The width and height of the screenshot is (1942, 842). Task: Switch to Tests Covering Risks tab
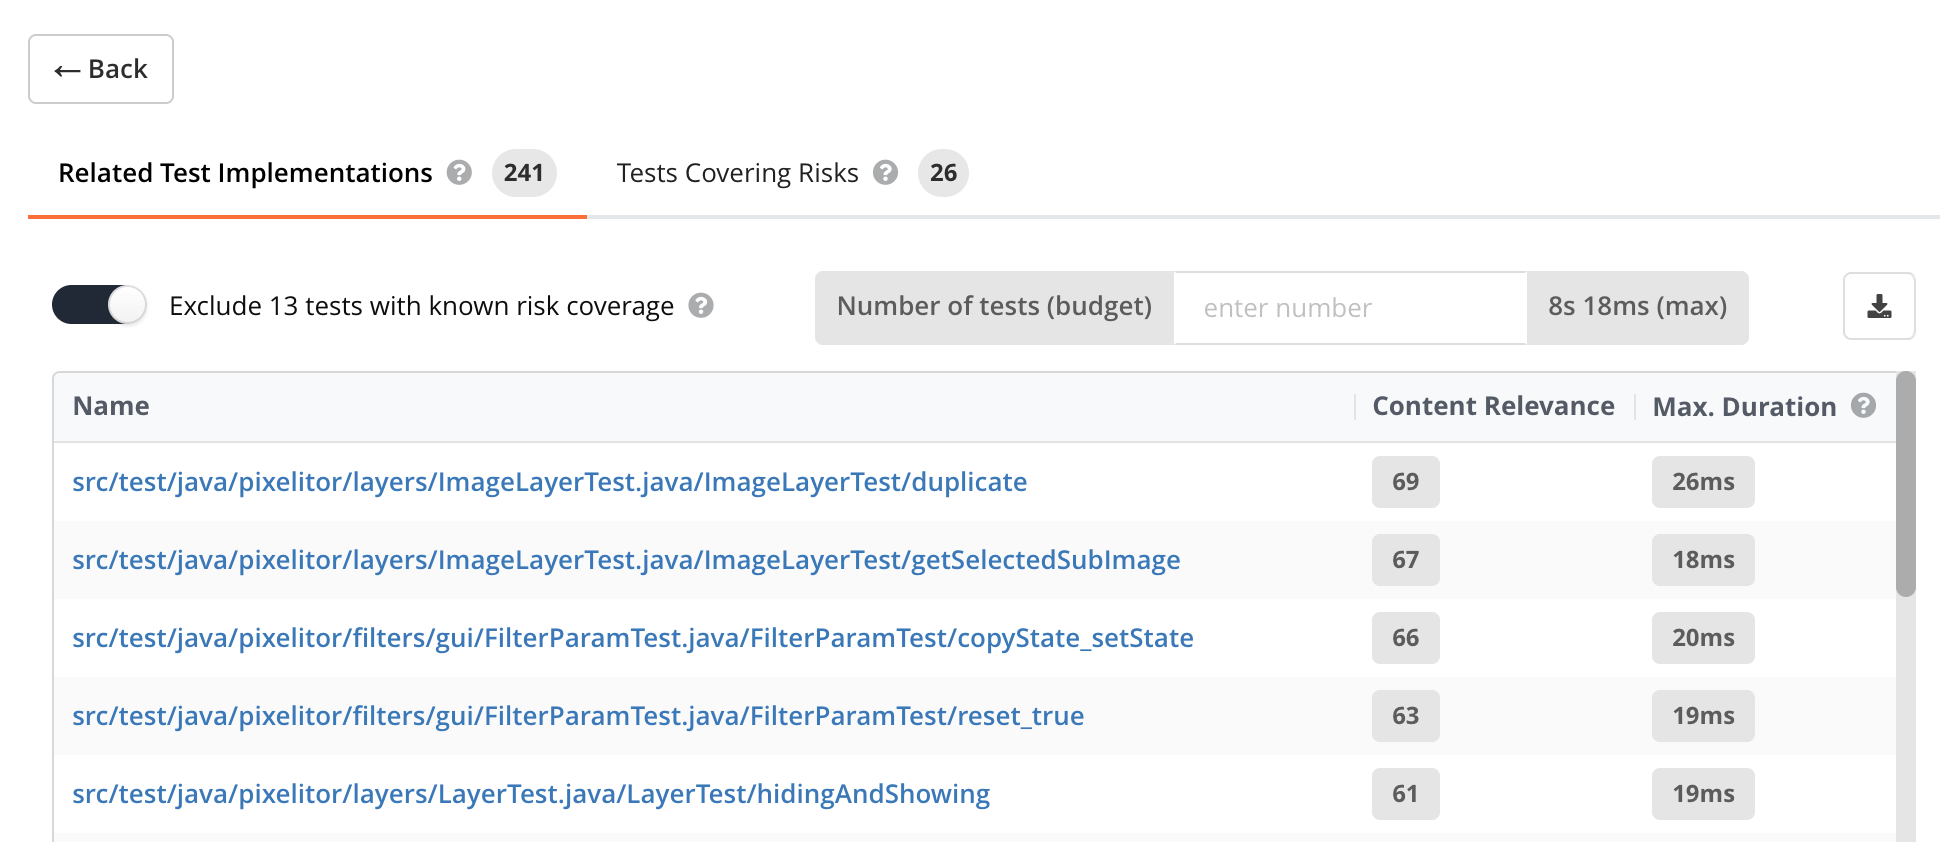(x=792, y=173)
